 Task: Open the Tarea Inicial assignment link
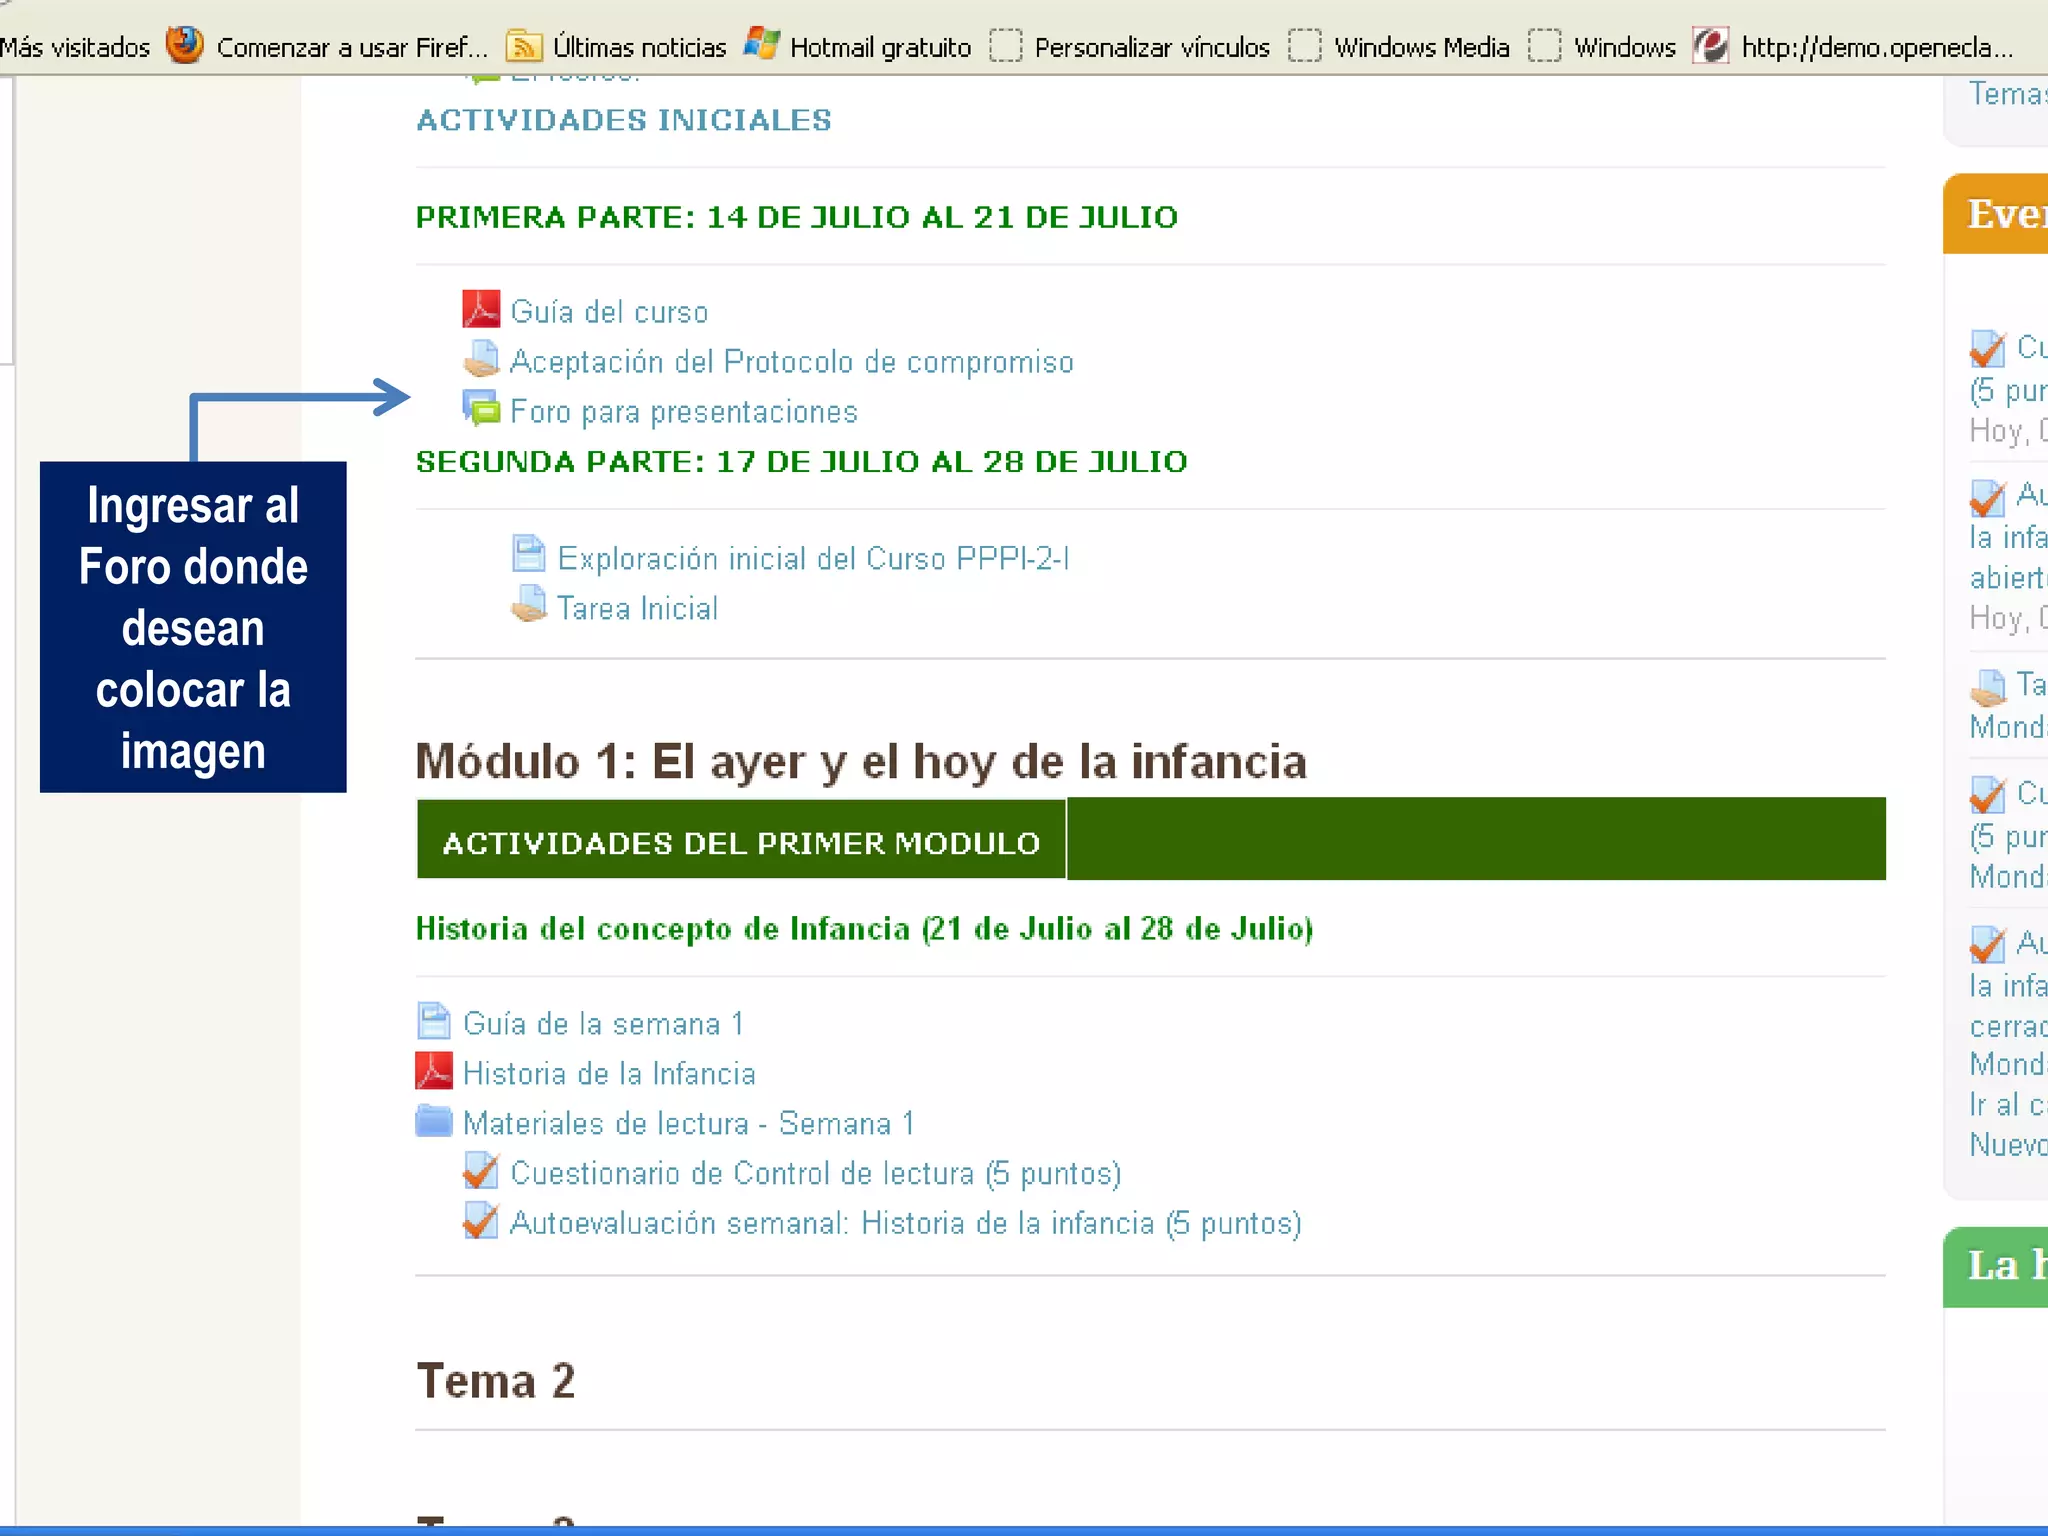click(637, 609)
